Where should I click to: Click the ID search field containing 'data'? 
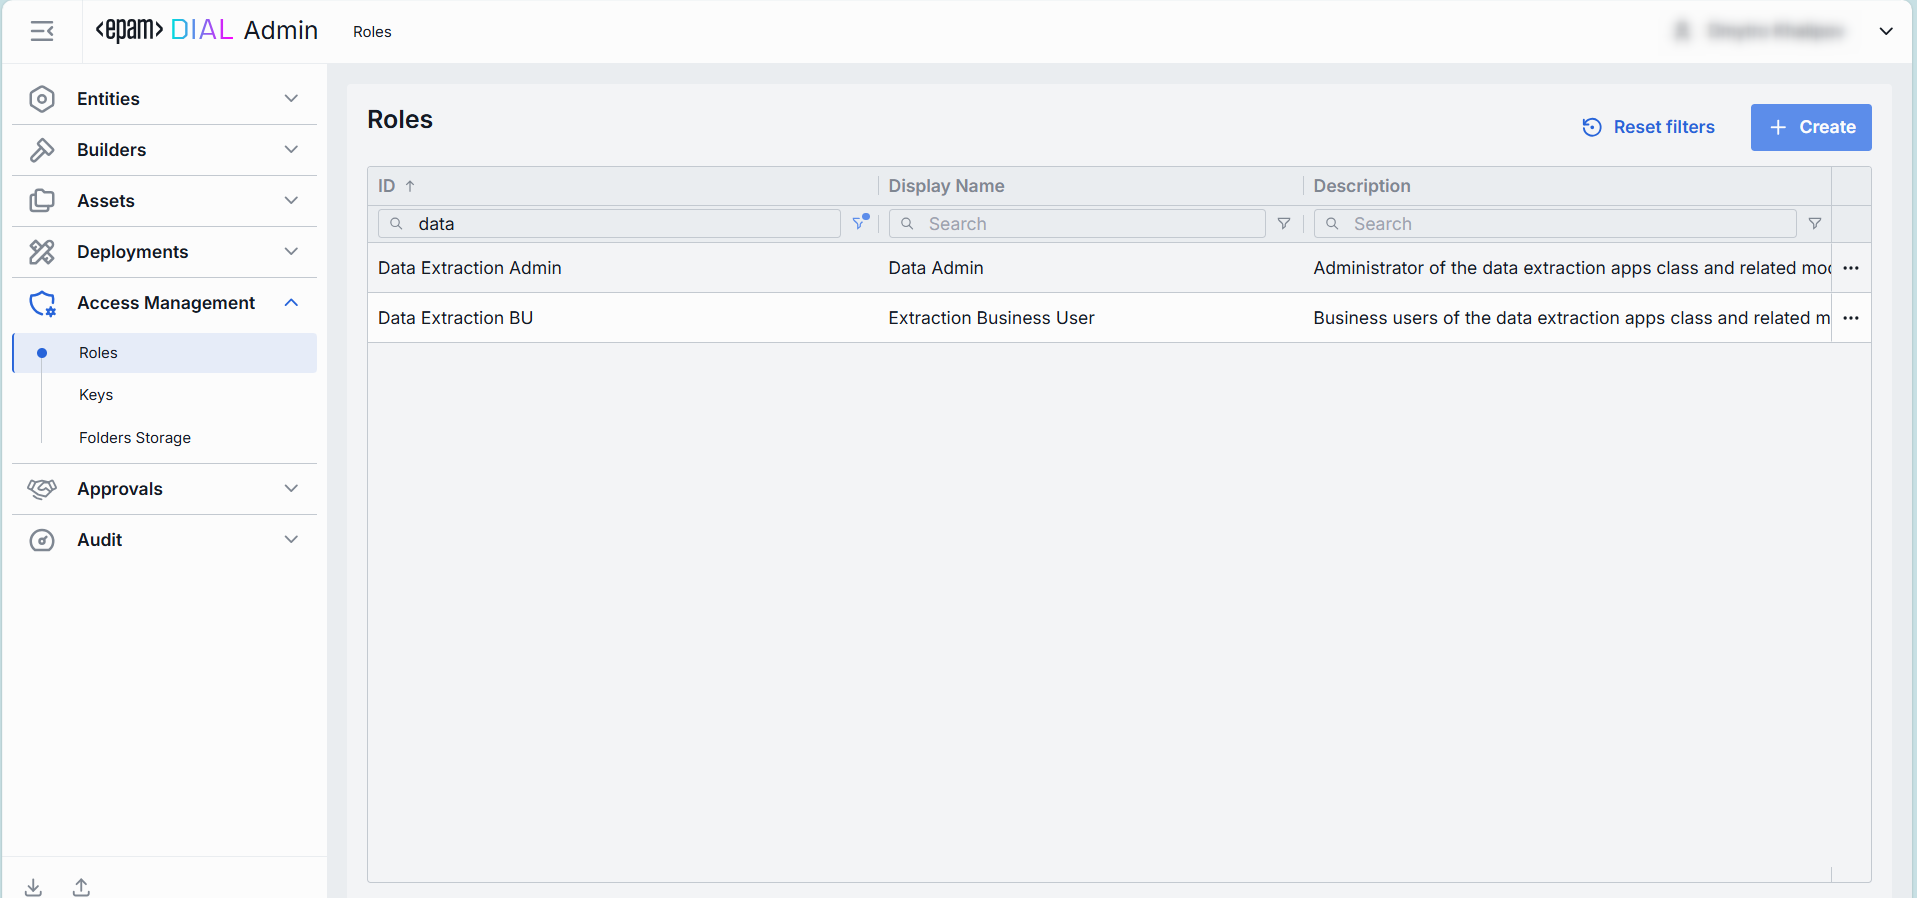pos(620,224)
